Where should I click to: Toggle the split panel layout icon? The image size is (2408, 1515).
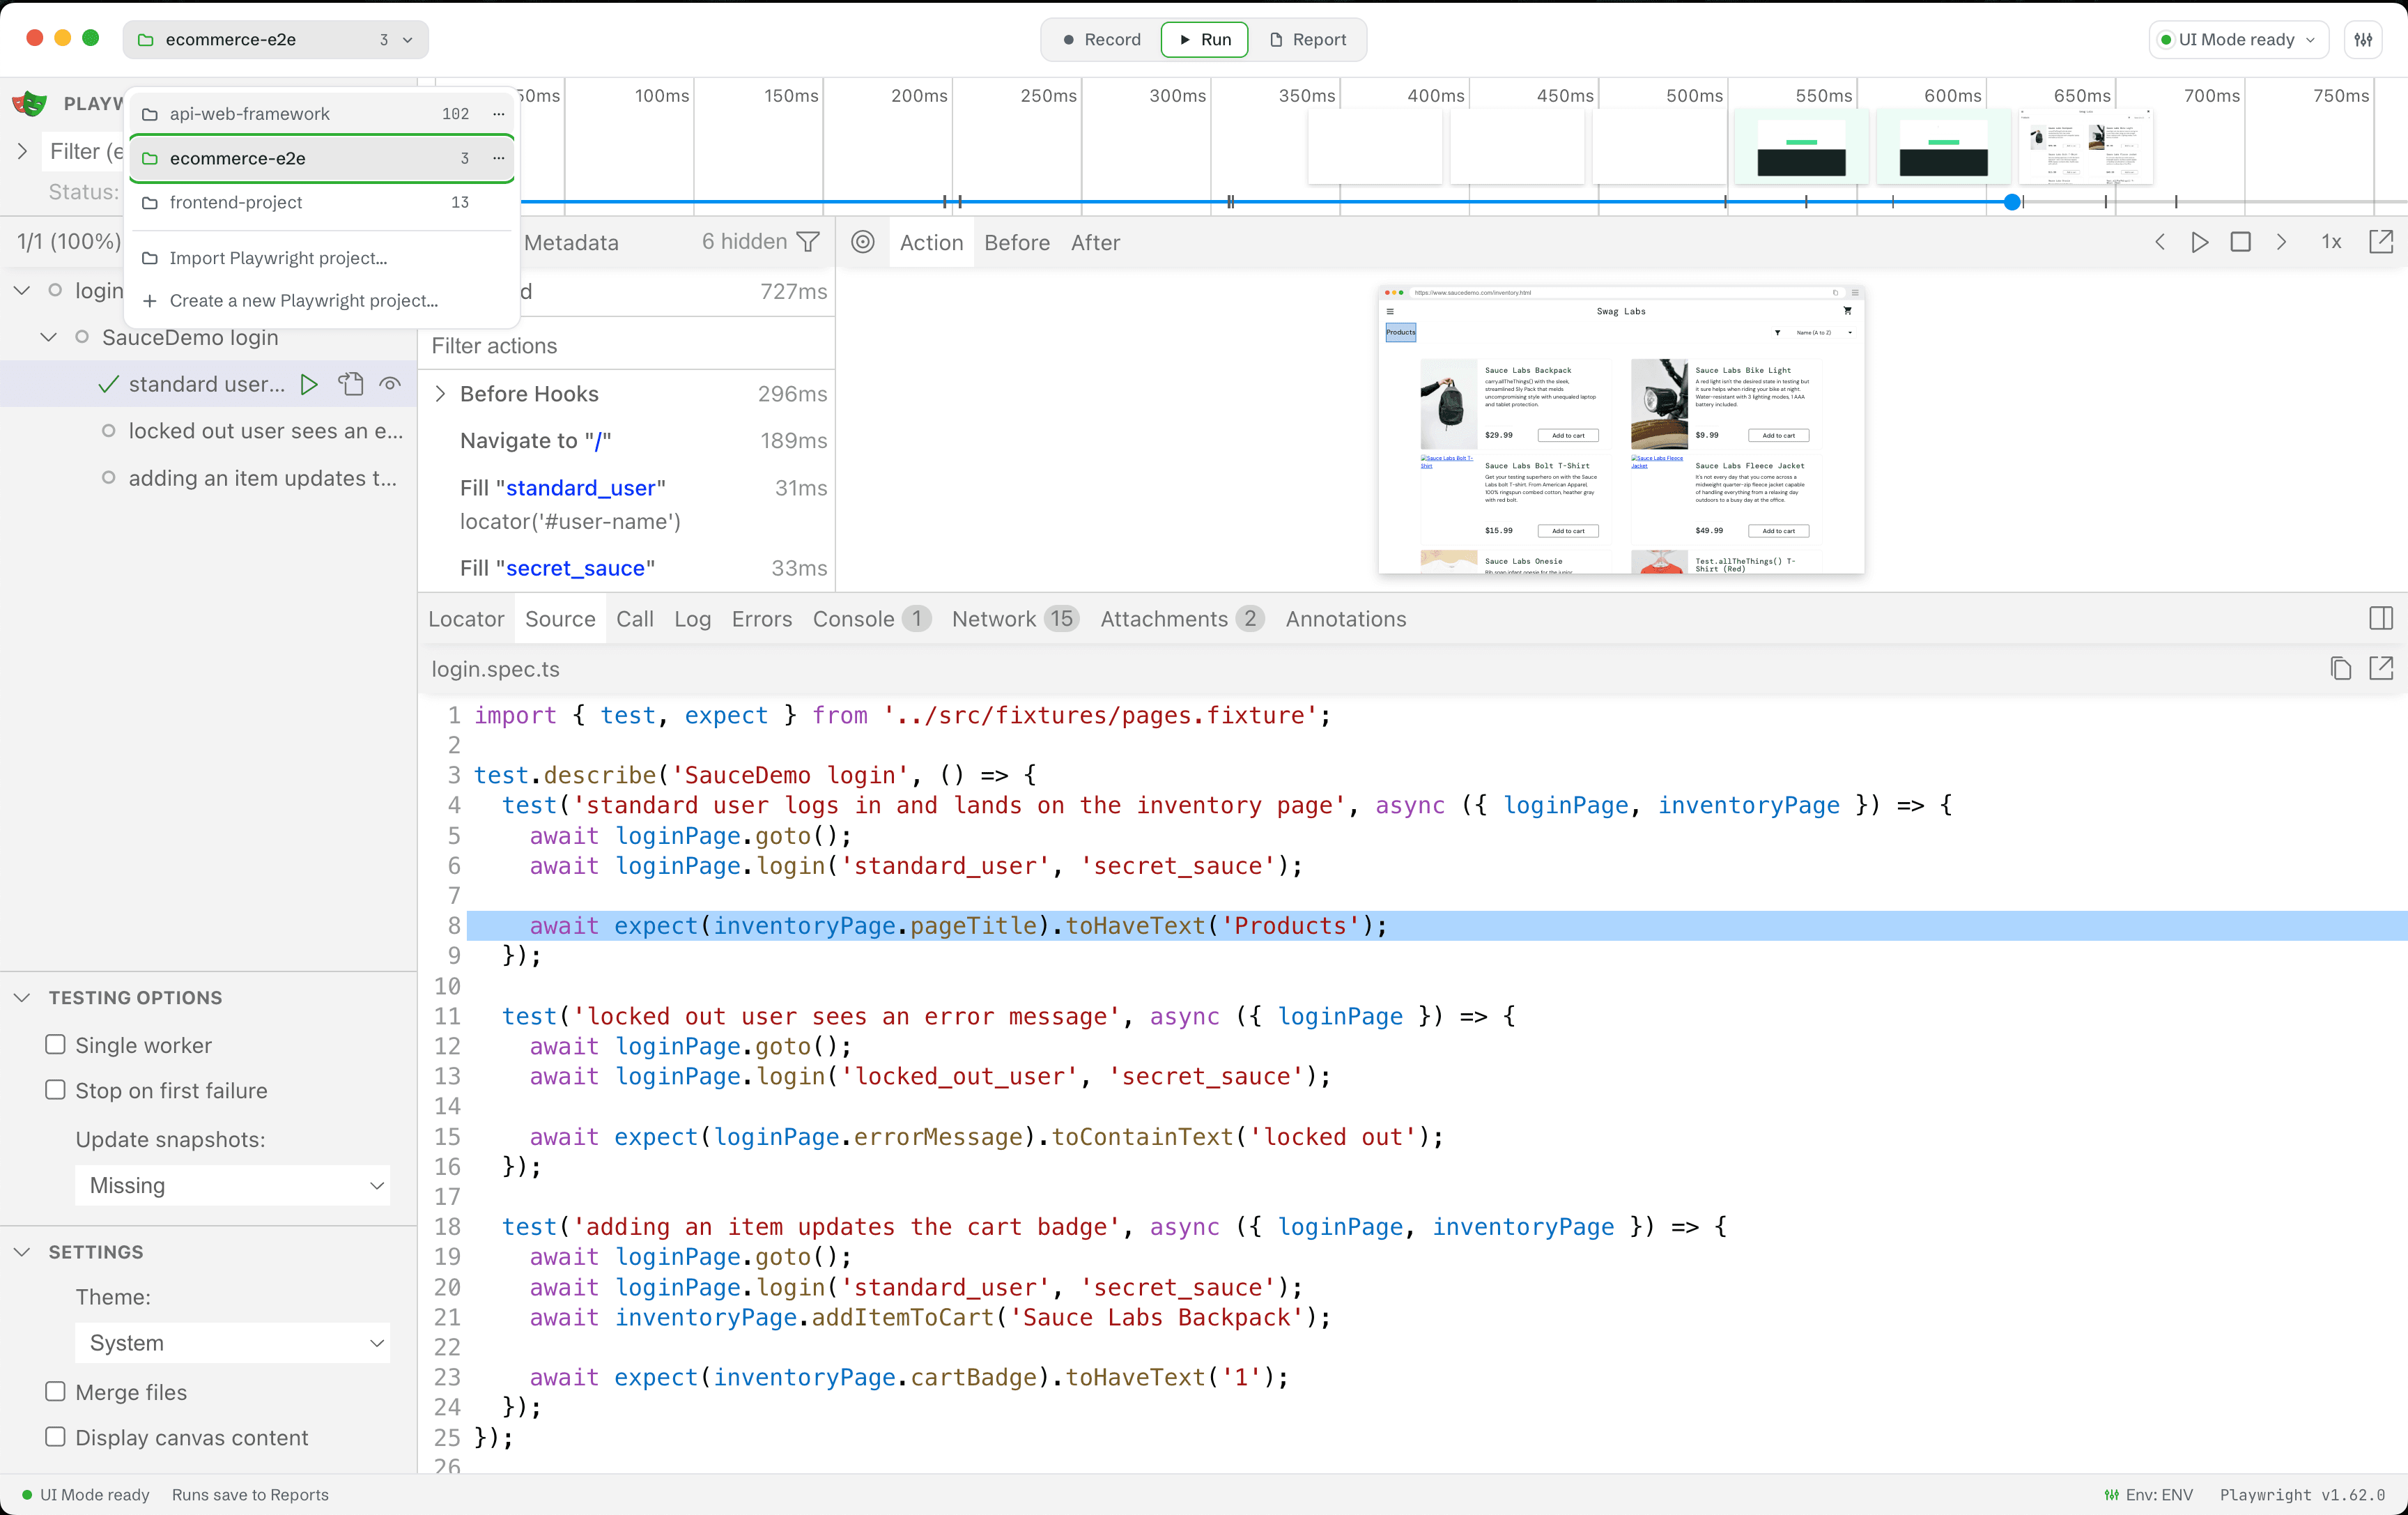(2381, 619)
